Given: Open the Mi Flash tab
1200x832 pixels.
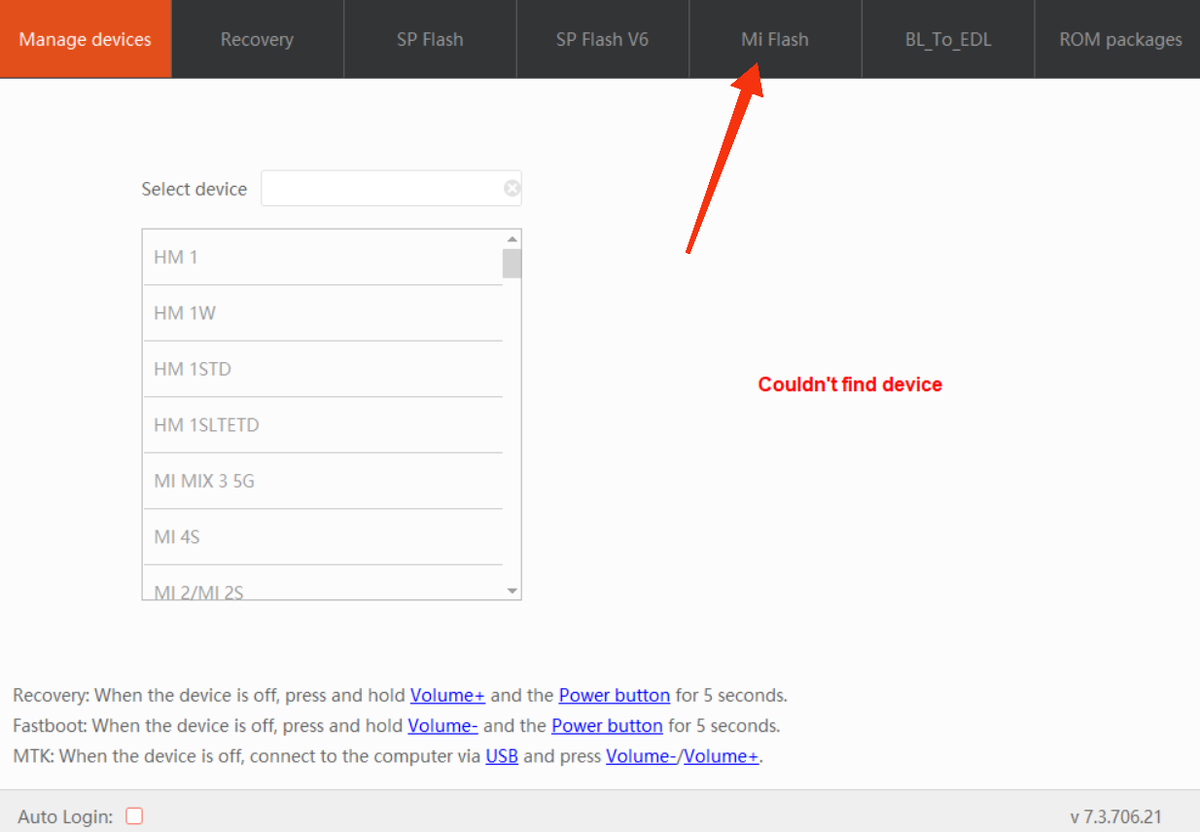Looking at the screenshot, I should click(775, 39).
